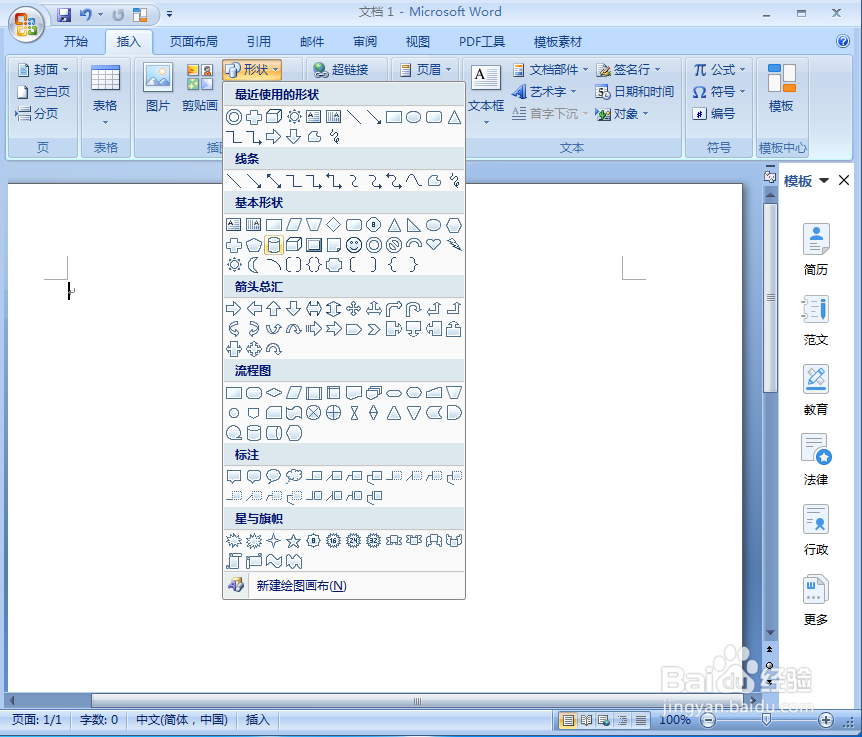Choose the vertical scroll shape
862x737 pixels.
point(234,561)
